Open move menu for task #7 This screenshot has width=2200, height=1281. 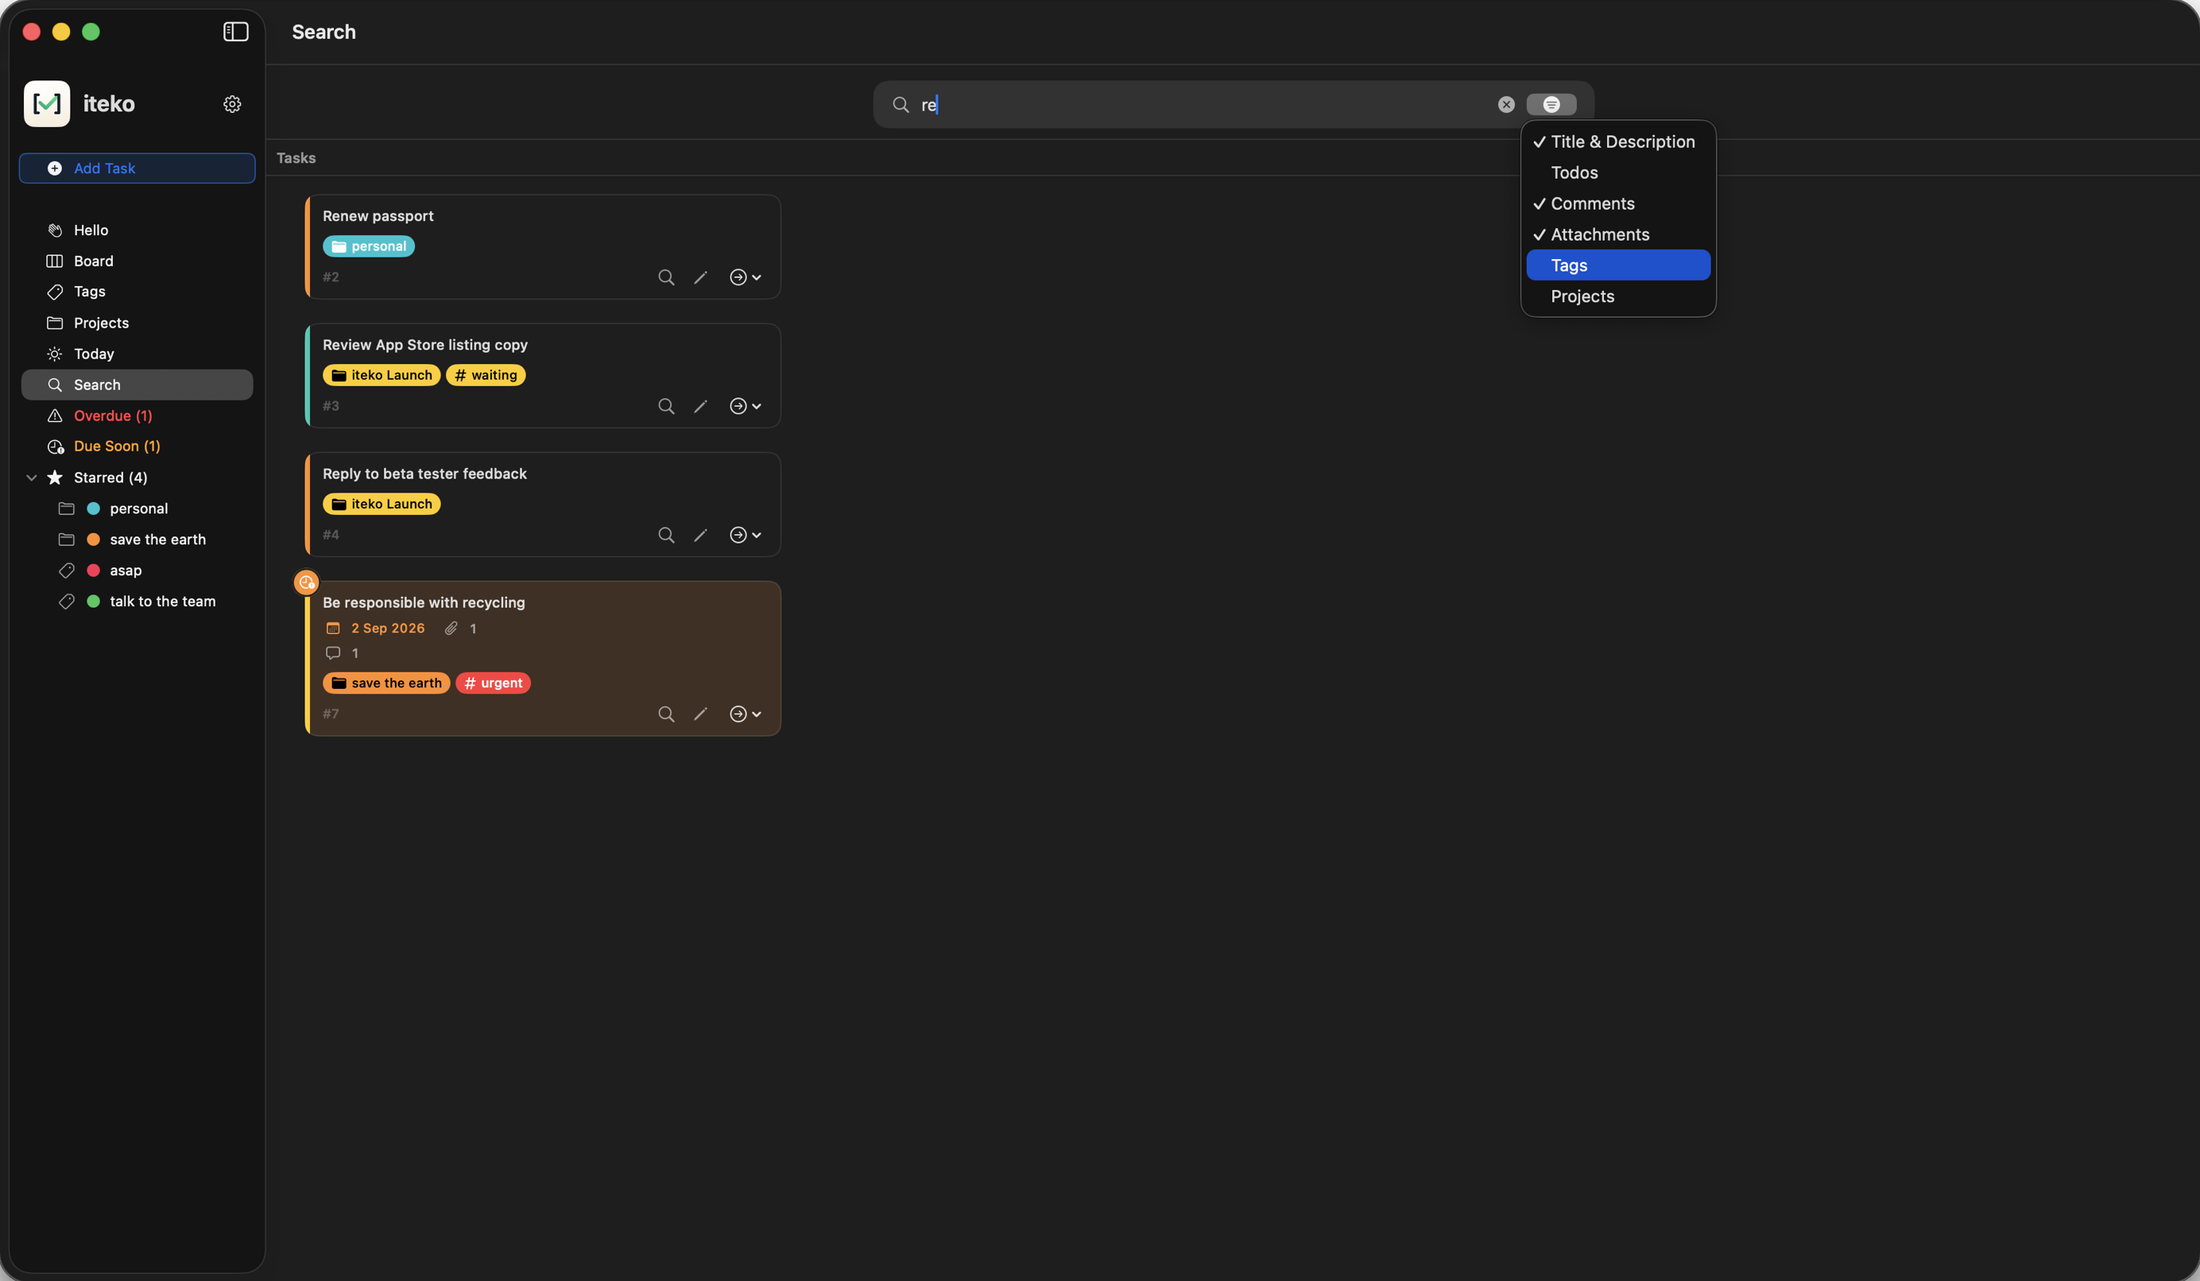[x=746, y=714]
